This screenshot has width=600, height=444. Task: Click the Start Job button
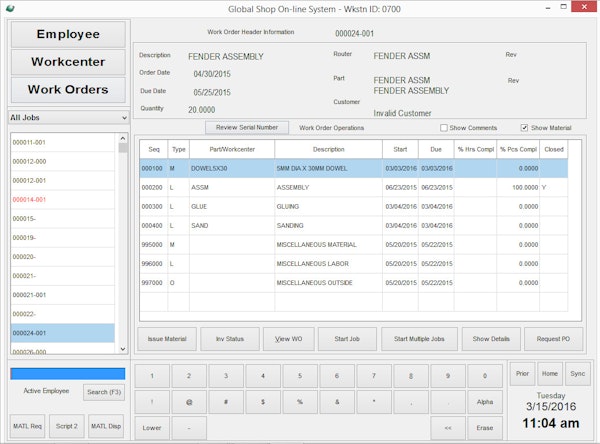[x=347, y=339]
